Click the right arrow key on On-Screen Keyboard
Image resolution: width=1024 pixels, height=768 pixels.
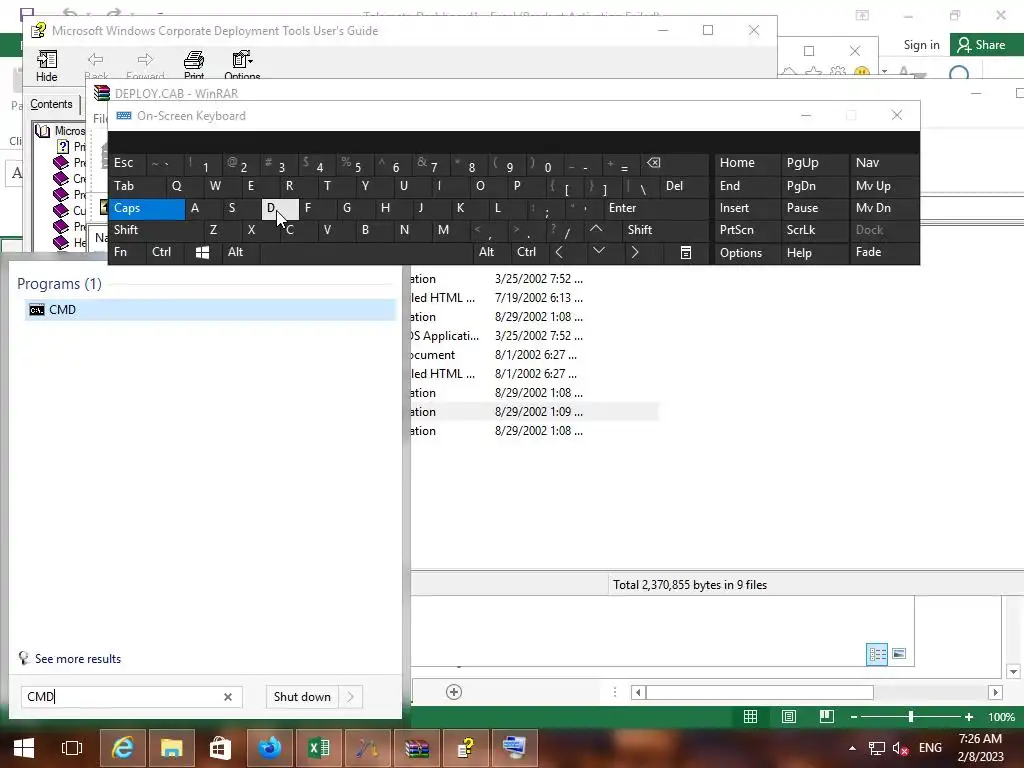pyautogui.click(x=634, y=252)
